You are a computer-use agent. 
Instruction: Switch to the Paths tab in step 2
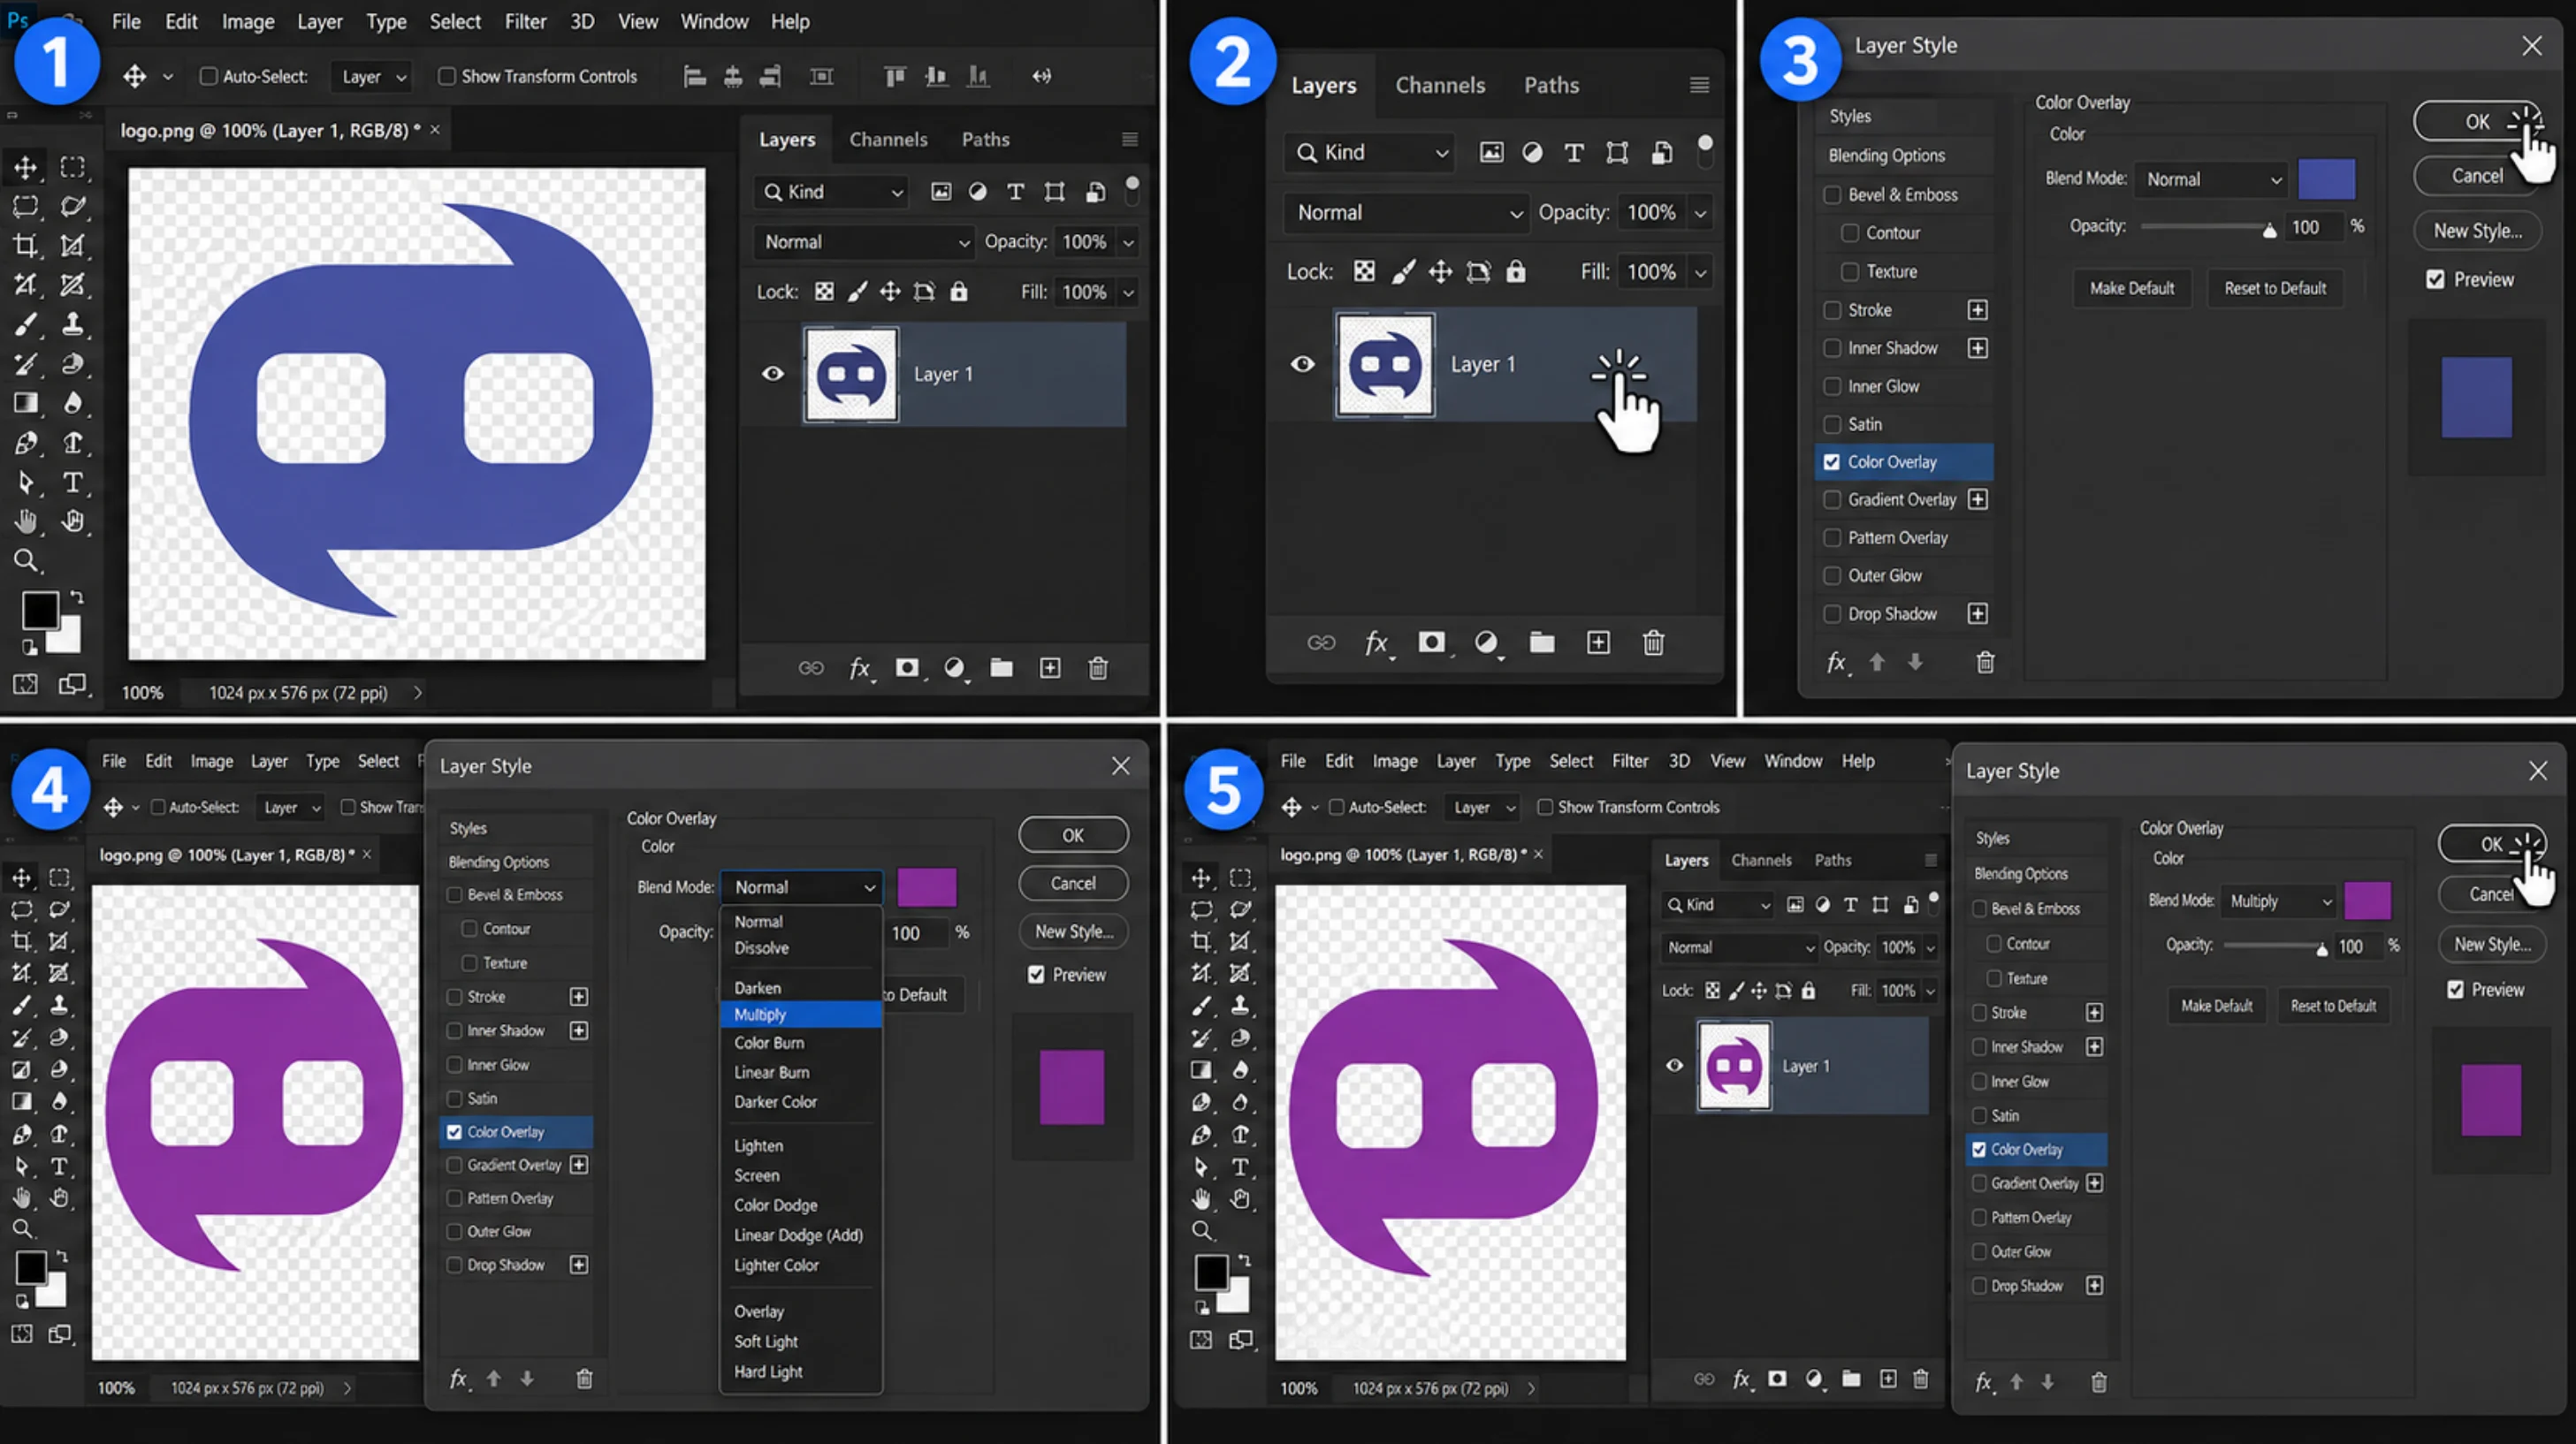tap(1551, 85)
